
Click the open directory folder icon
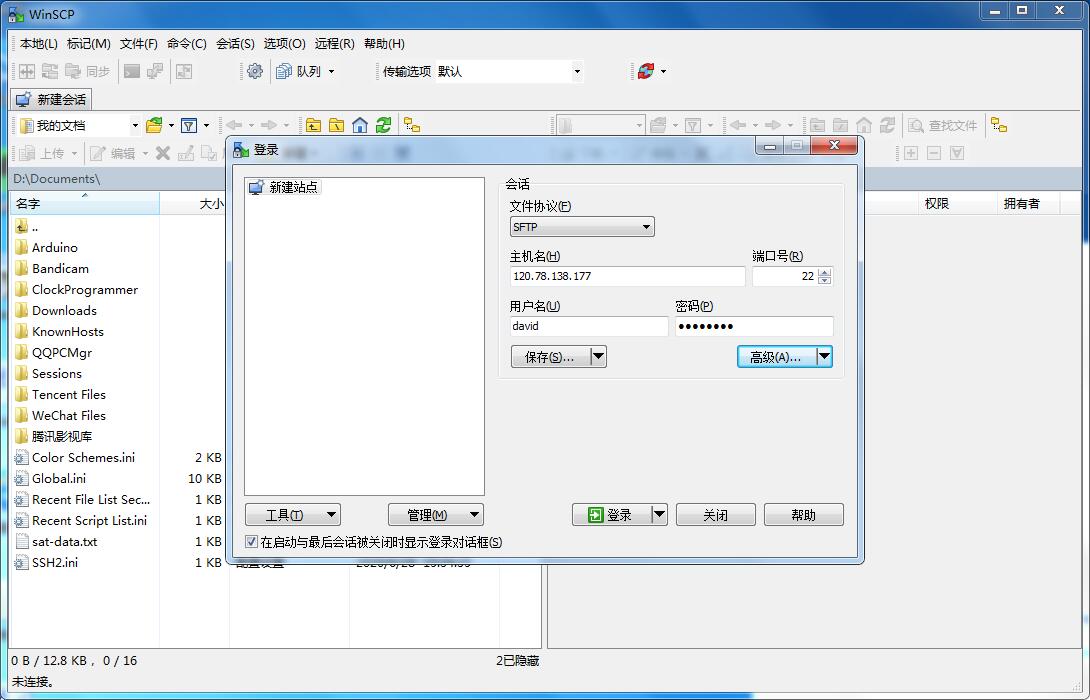(154, 125)
